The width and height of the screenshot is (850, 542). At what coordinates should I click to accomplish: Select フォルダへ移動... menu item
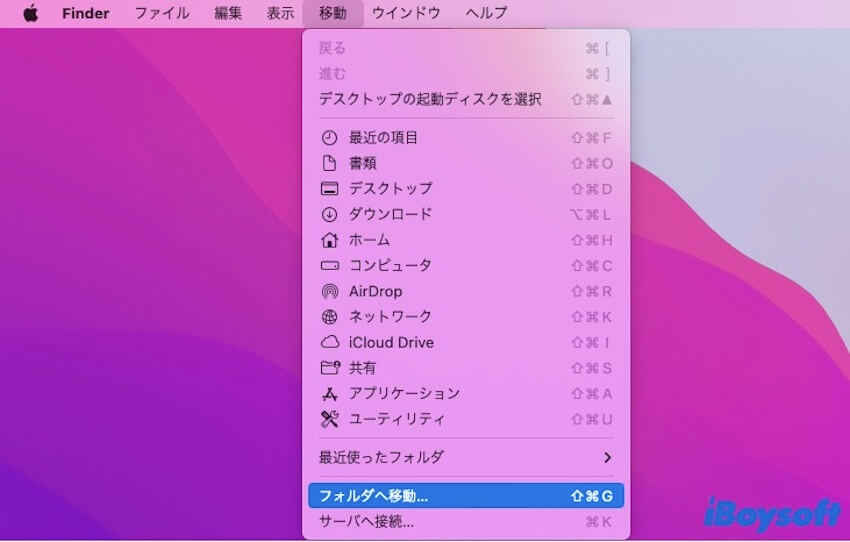coord(466,496)
